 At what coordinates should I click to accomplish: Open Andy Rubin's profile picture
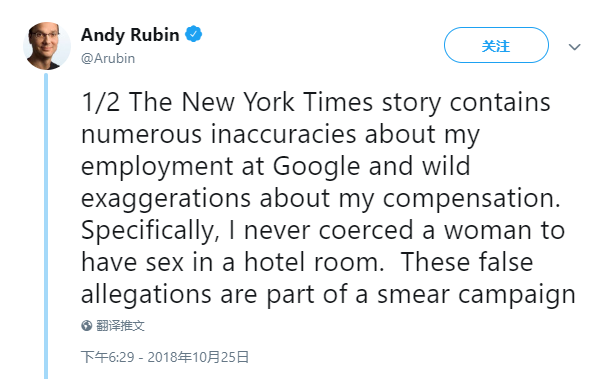coord(47,46)
